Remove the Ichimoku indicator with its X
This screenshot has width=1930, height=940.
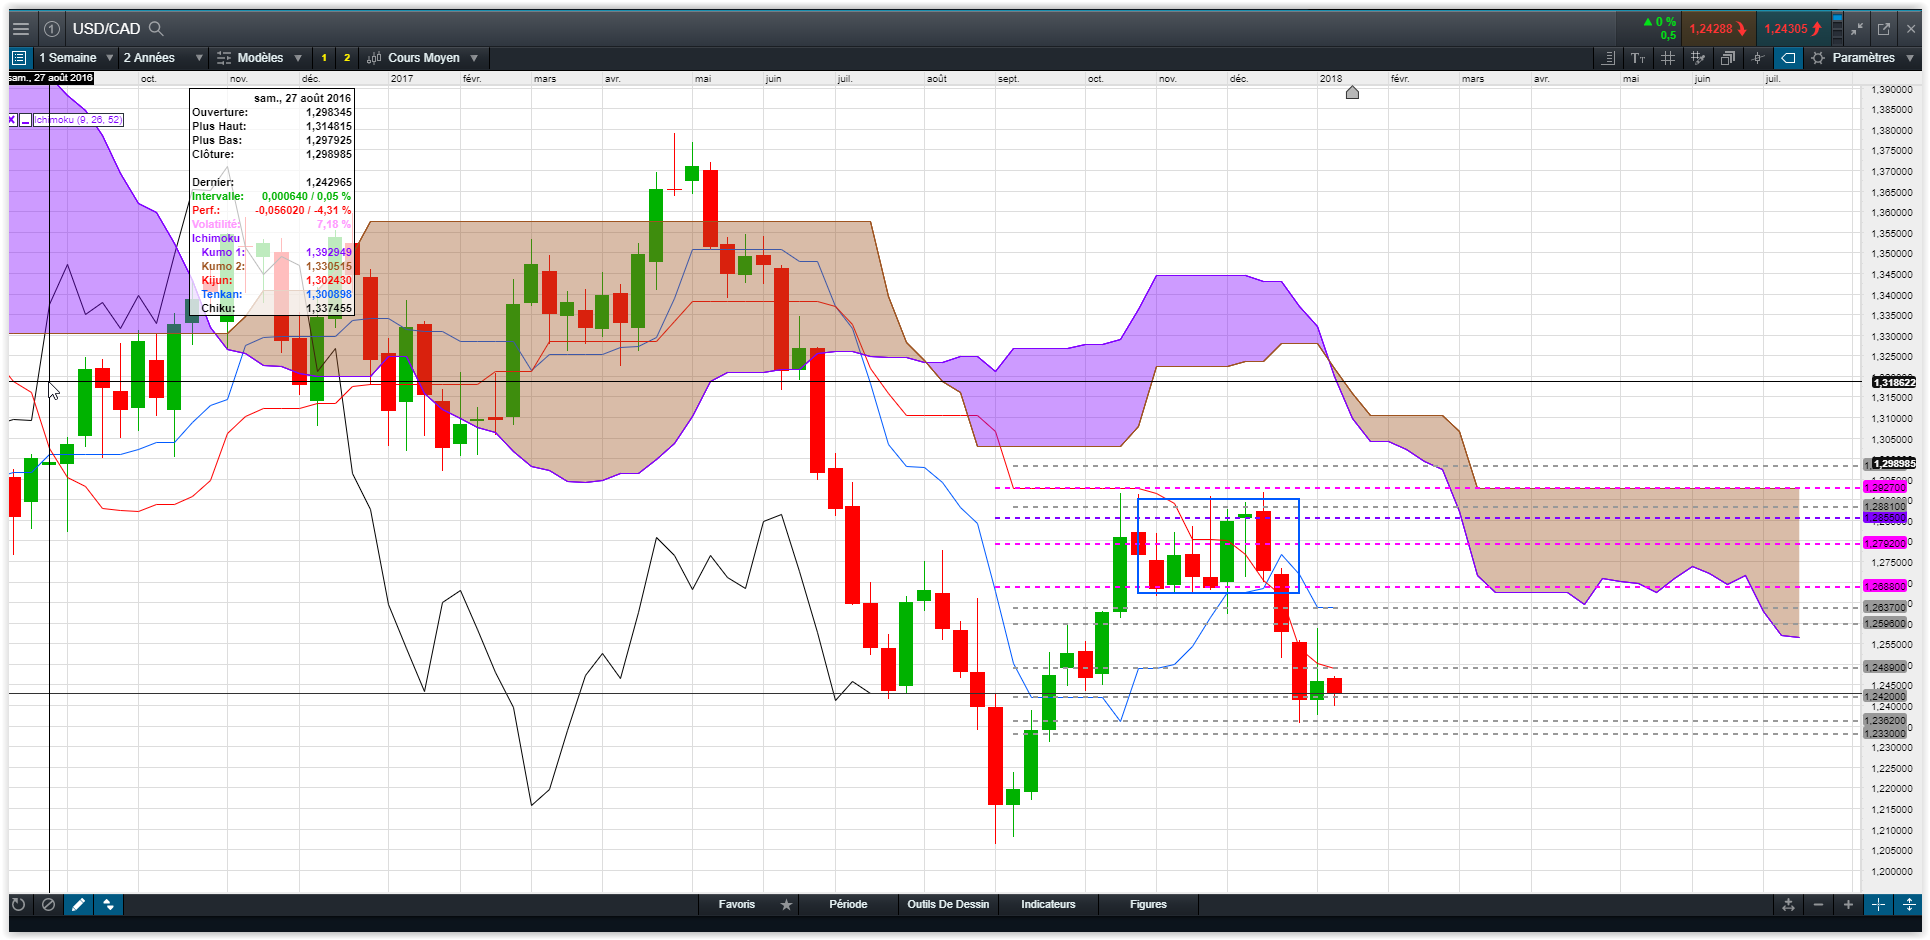point(12,120)
